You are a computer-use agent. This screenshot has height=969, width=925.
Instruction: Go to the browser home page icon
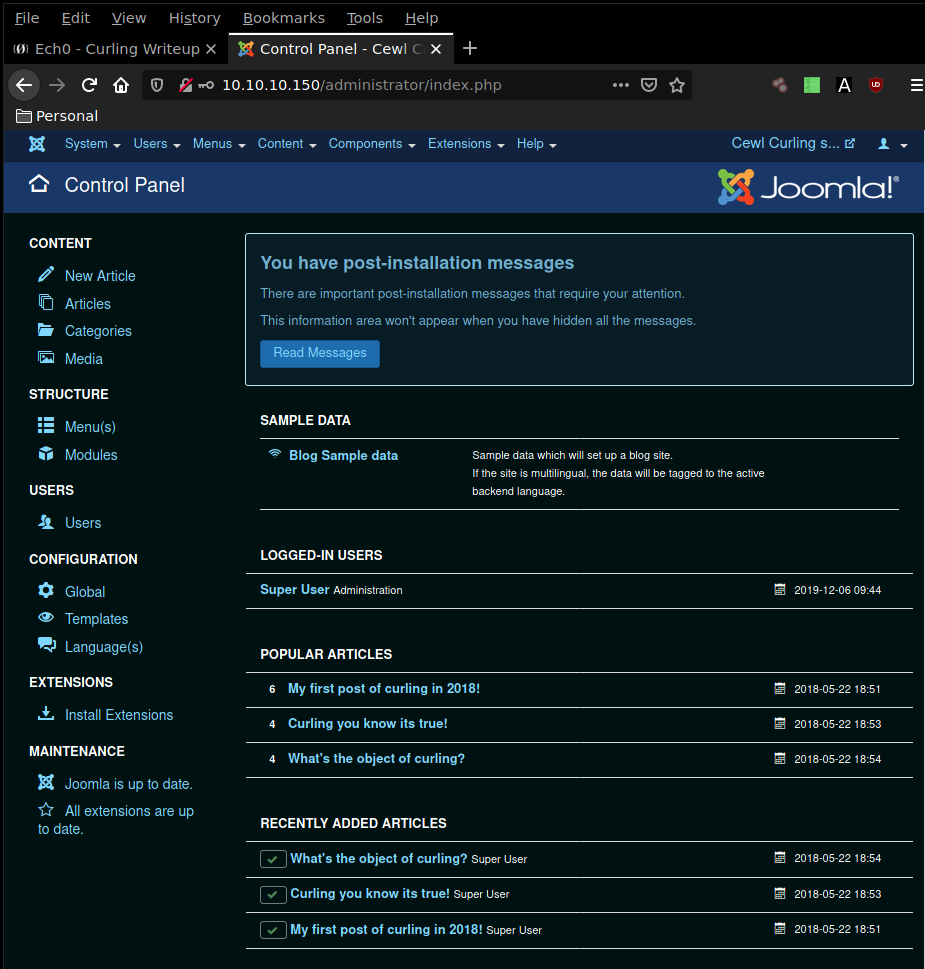click(121, 85)
